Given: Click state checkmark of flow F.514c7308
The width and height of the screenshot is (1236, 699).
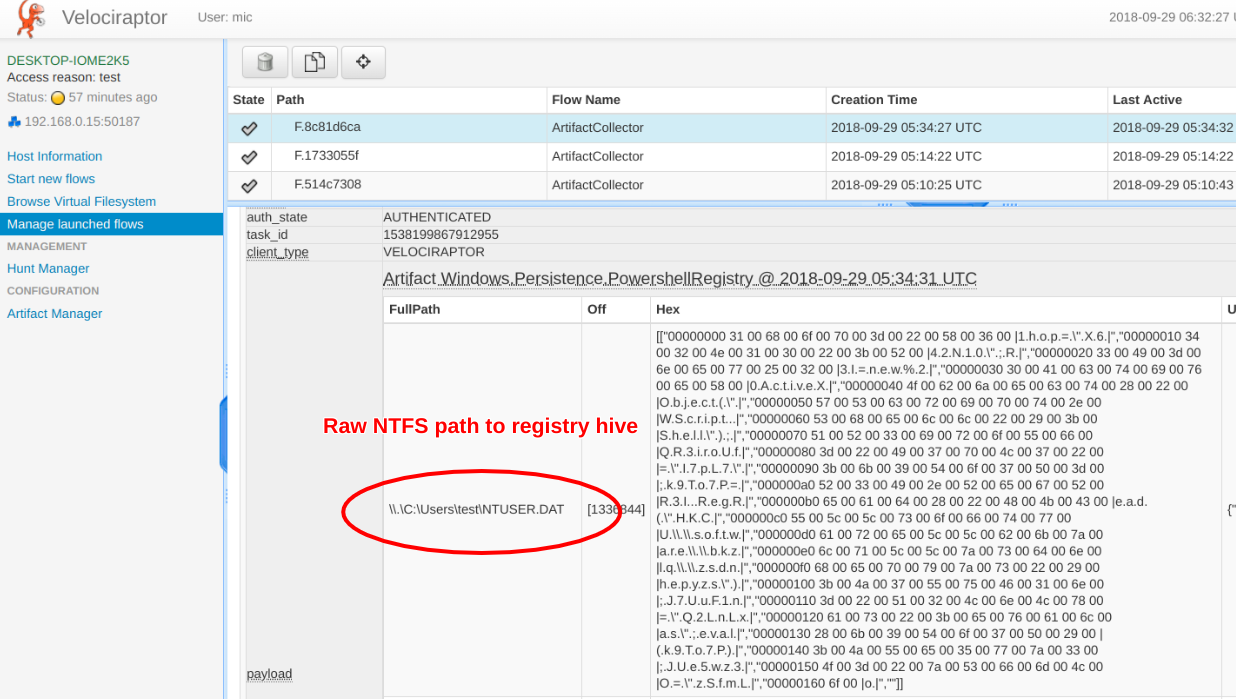Looking at the screenshot, I should click(x=249, y=186).
